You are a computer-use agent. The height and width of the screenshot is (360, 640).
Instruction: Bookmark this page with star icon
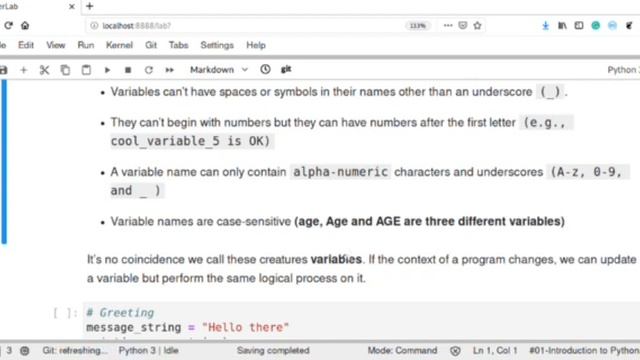[477, 25]
